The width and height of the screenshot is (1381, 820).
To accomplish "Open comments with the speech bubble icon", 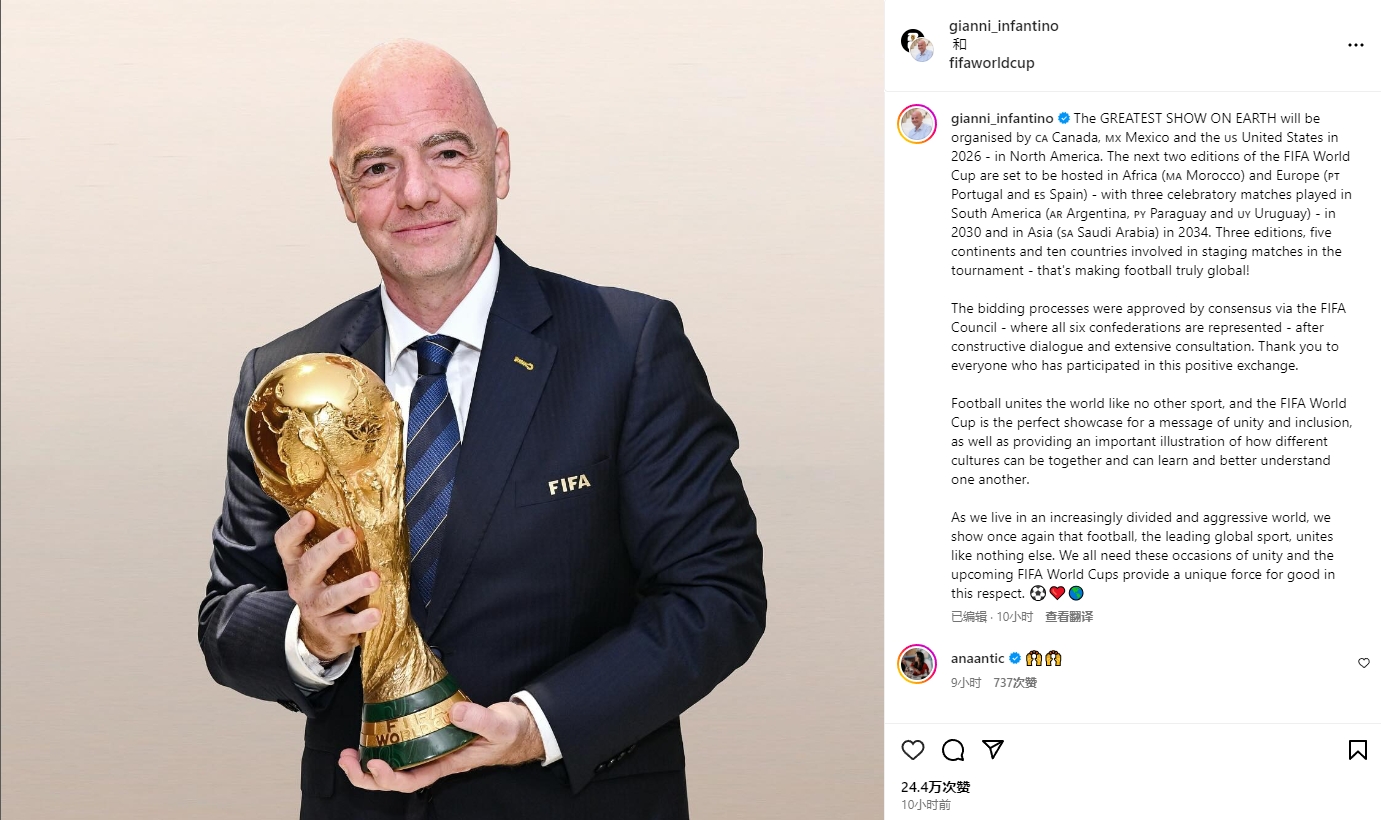I will point(953,750).
